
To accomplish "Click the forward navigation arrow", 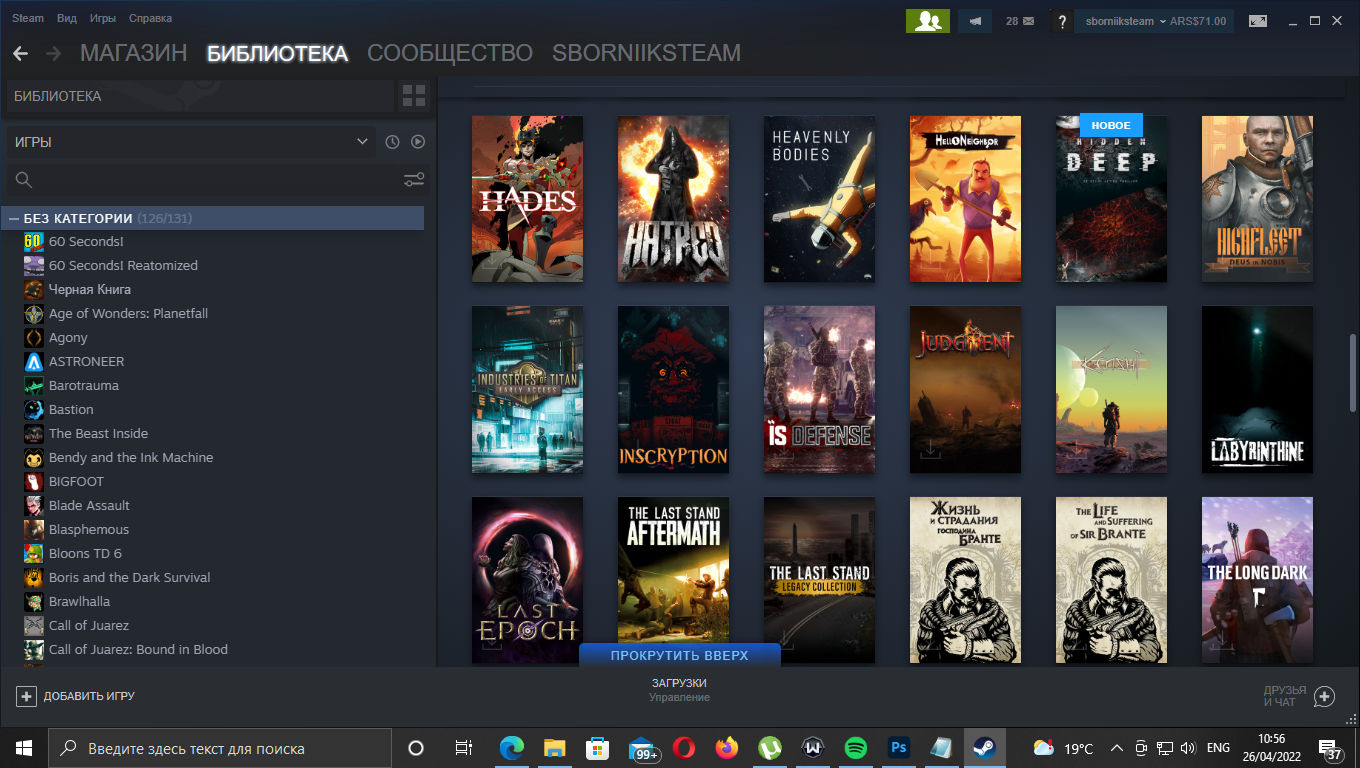I will click(x=53, y=53).
